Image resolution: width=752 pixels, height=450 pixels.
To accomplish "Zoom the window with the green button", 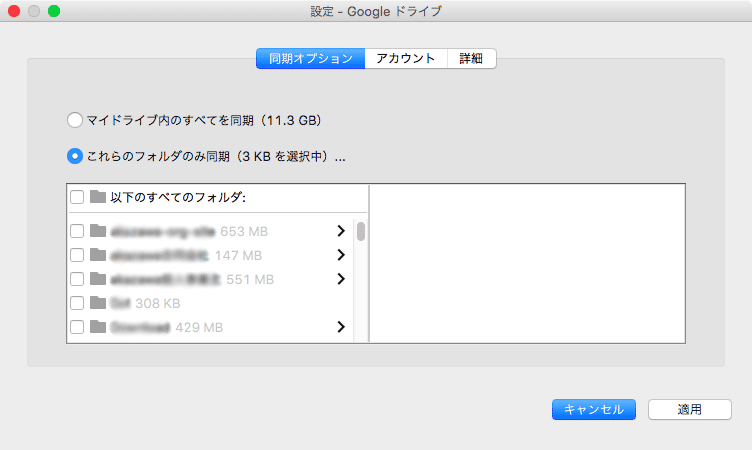I will (54, 11).
